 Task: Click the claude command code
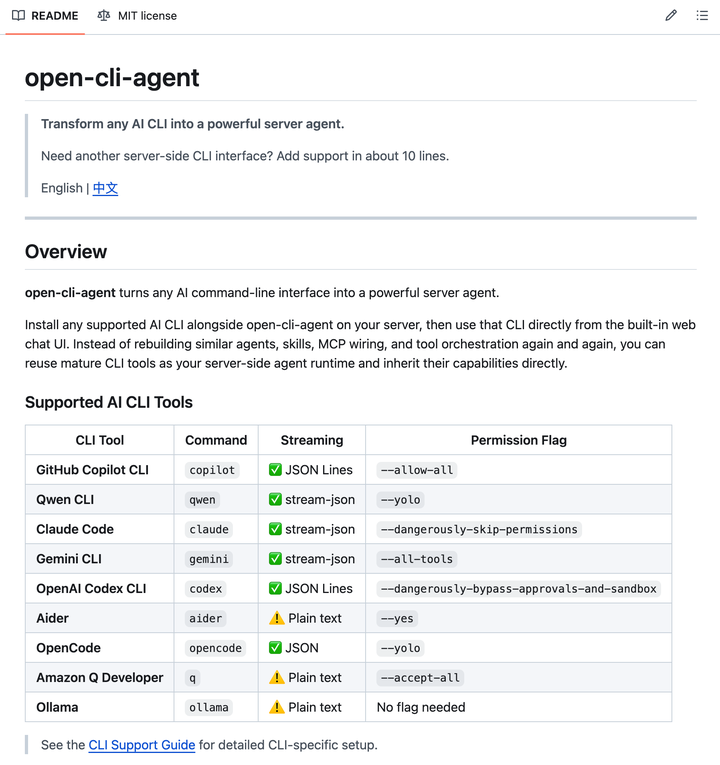click(209, 529)
